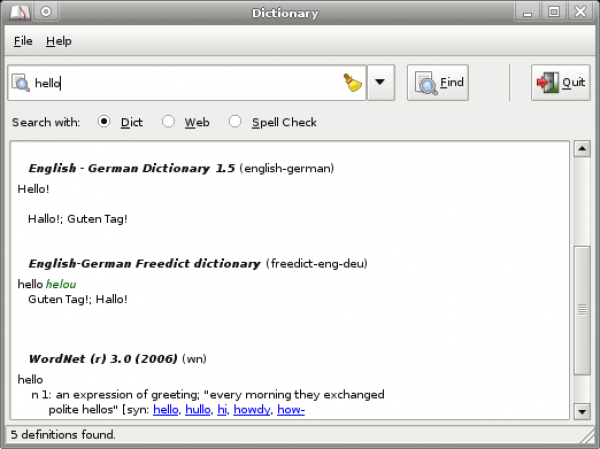This screenshot has height=449, width=600.
Task: Select the Dict search radio button
Action: 104,121
